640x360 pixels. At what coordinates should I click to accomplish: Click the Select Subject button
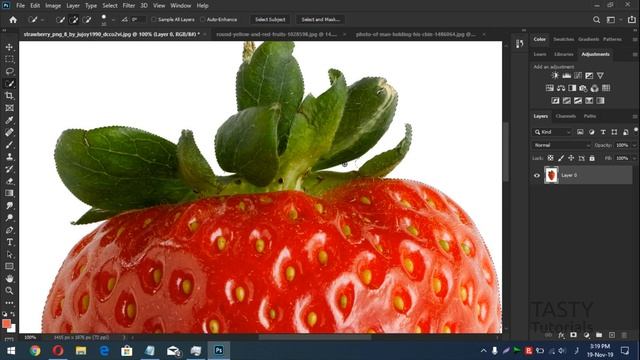click(270, 20)
